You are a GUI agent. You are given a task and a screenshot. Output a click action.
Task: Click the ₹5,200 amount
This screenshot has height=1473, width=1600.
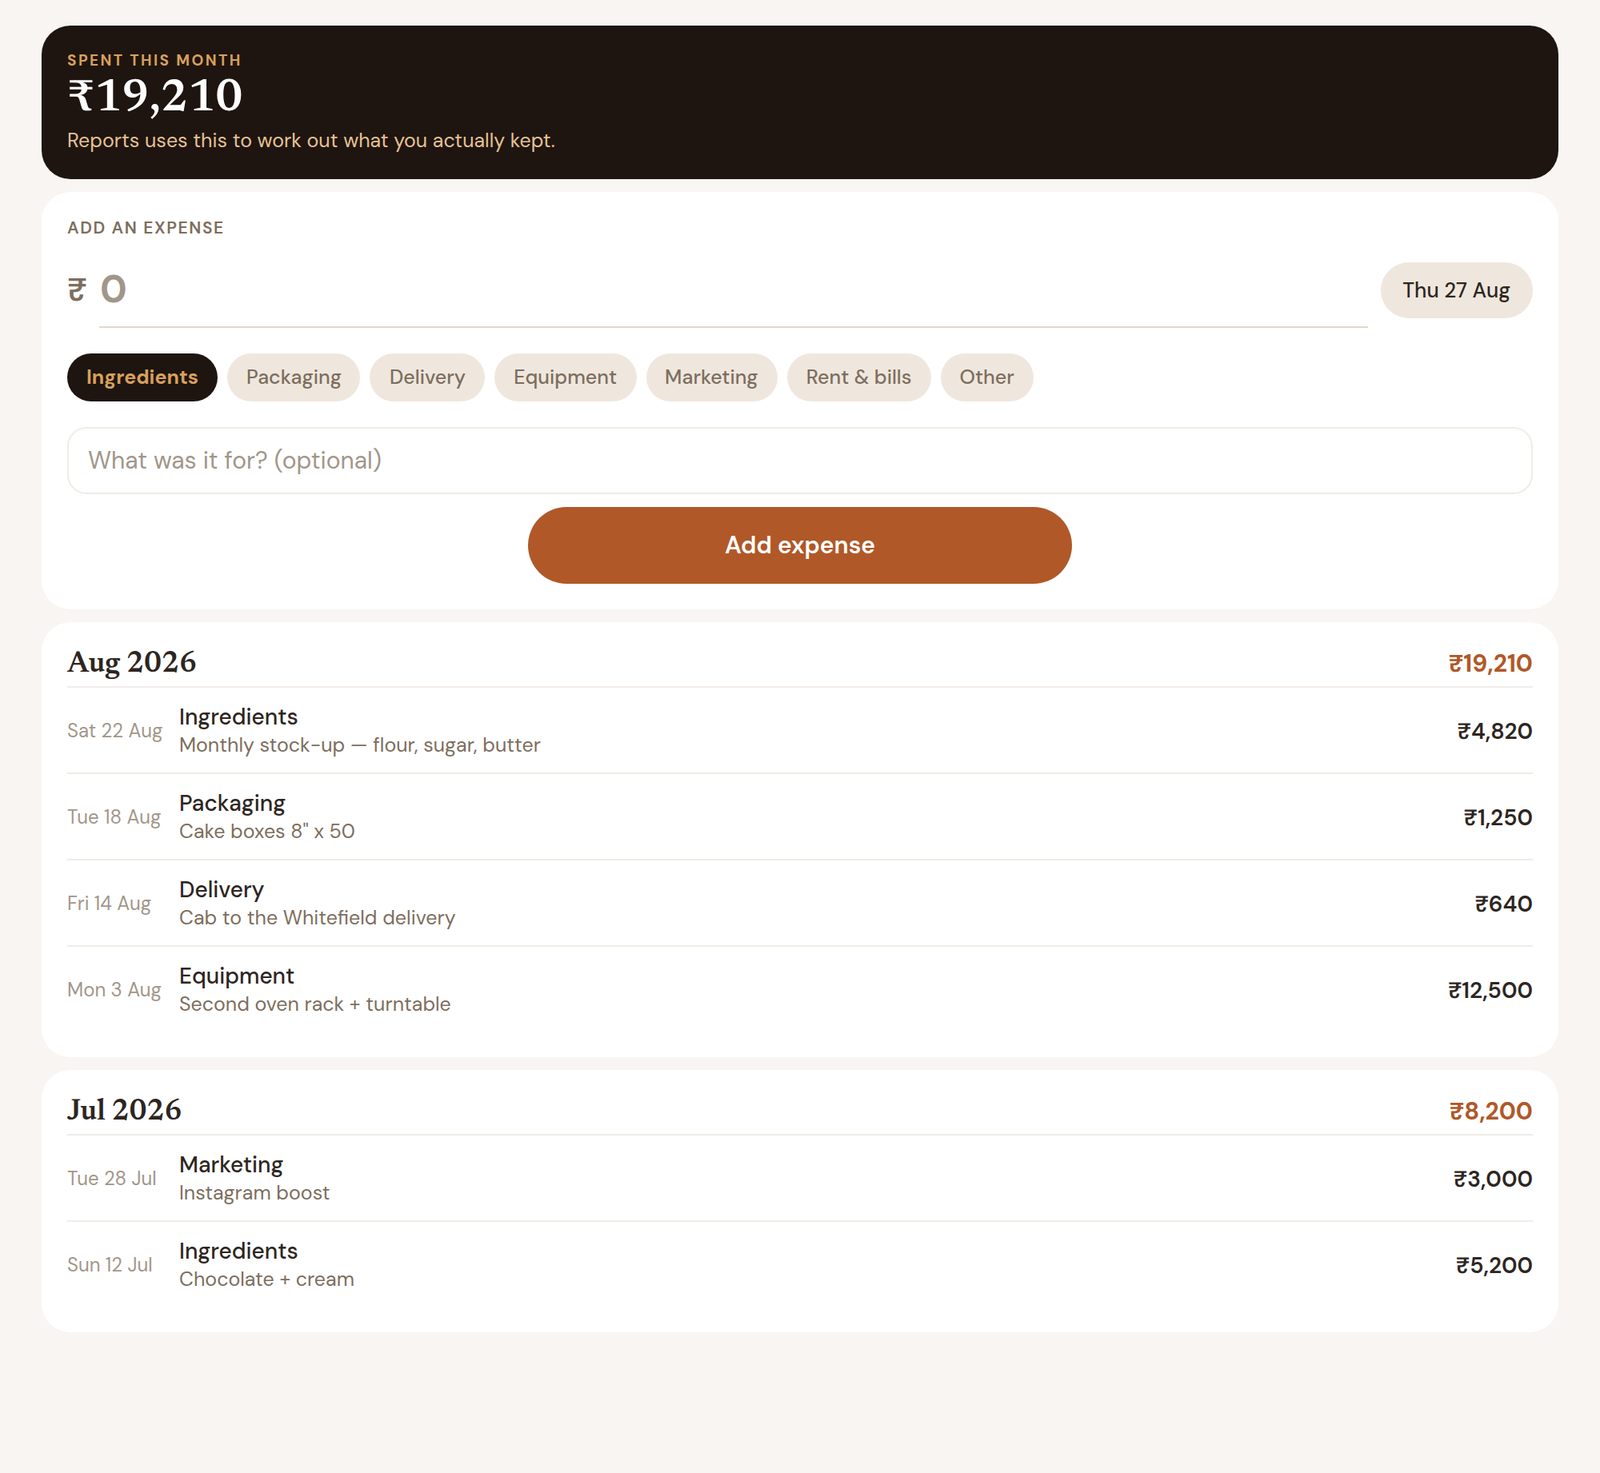tap(1494, 1265)
